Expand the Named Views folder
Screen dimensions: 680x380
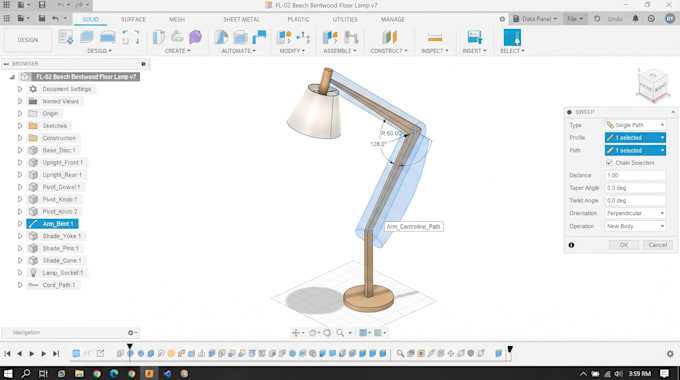pos(20,101)
